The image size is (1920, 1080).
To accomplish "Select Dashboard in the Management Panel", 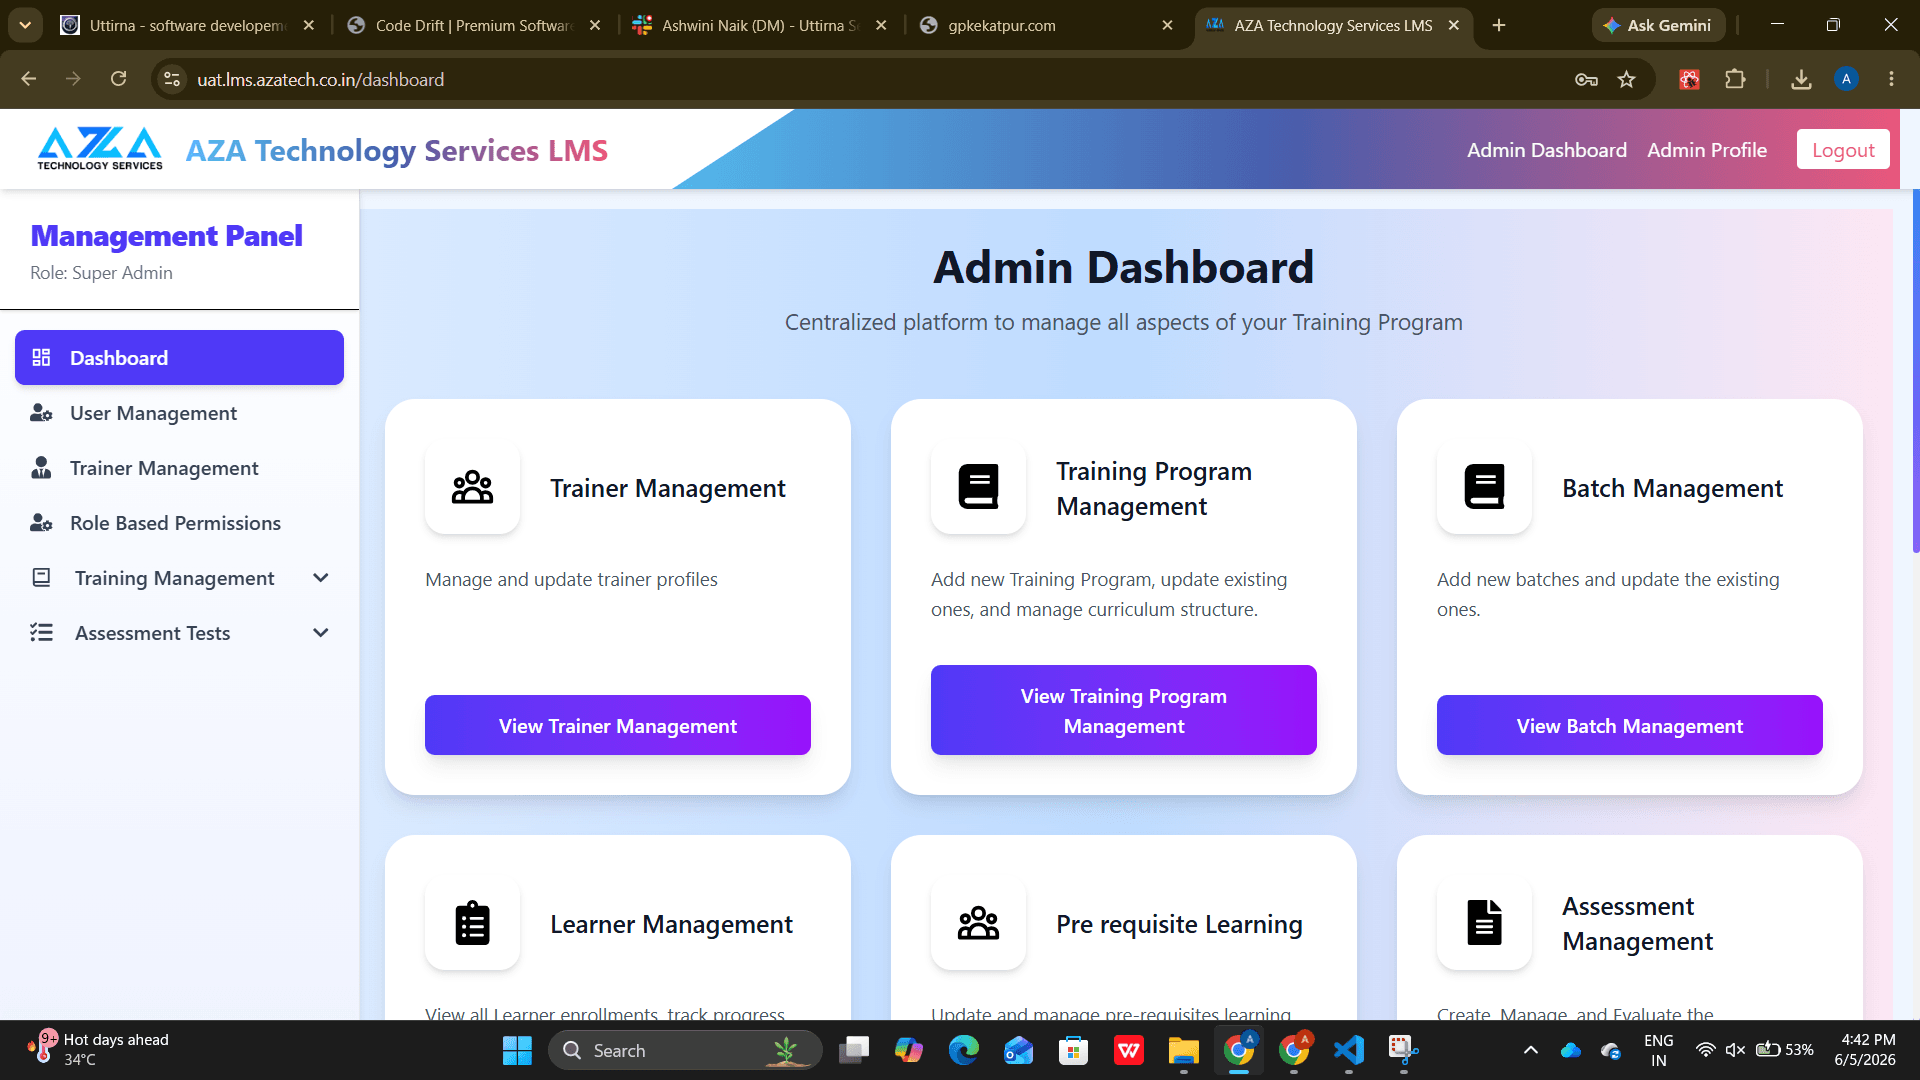I will (179, 358).
